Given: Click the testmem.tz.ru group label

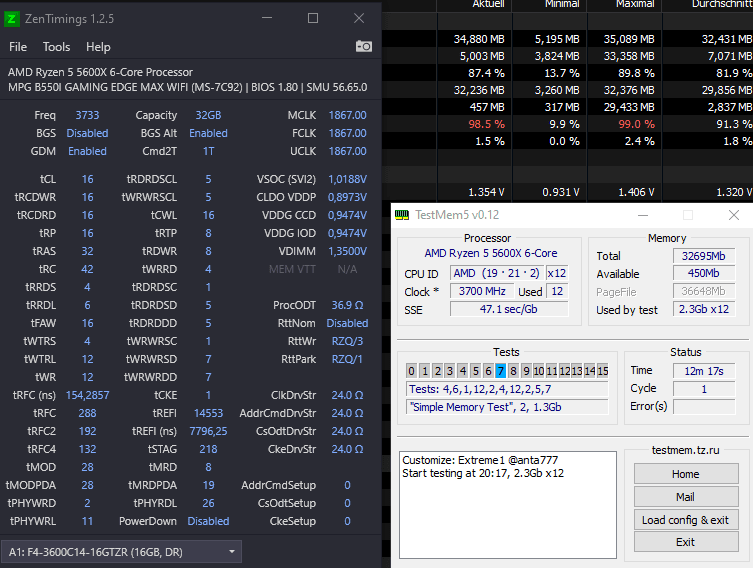Looking at the screenshot, I should click(x=685, y=450).
